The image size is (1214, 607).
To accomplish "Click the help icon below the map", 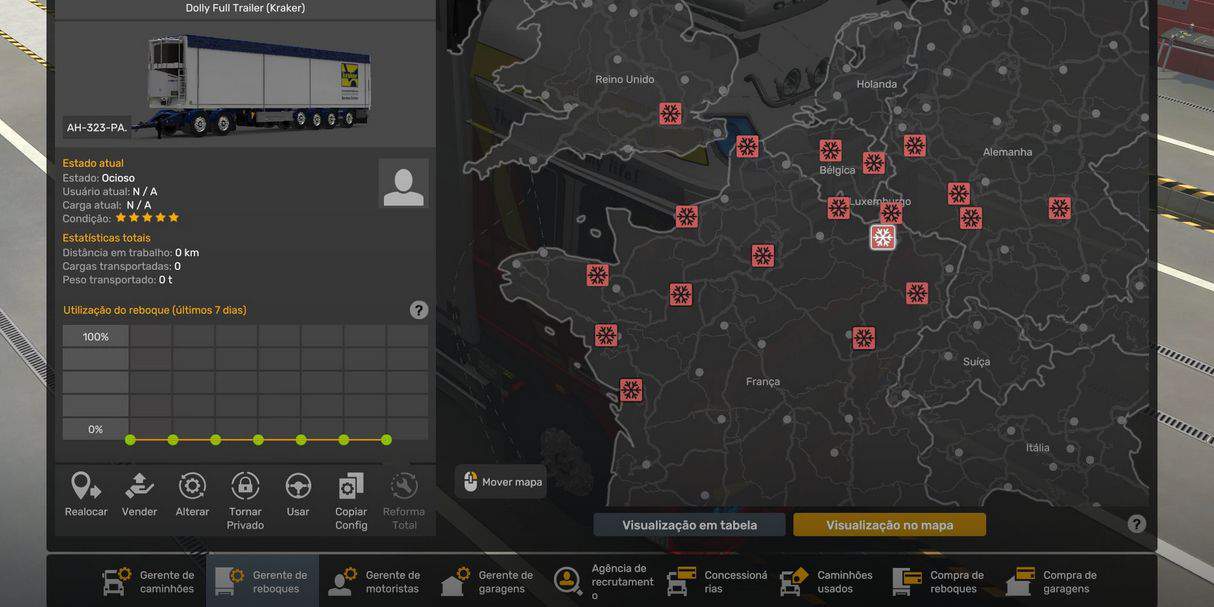I will pos(1137,524).
